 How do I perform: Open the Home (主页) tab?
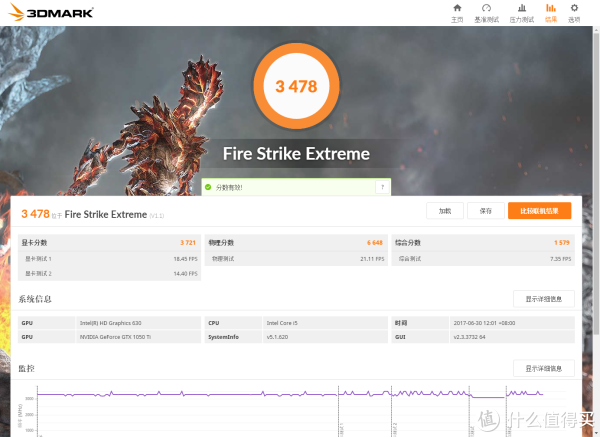[457, 13]
